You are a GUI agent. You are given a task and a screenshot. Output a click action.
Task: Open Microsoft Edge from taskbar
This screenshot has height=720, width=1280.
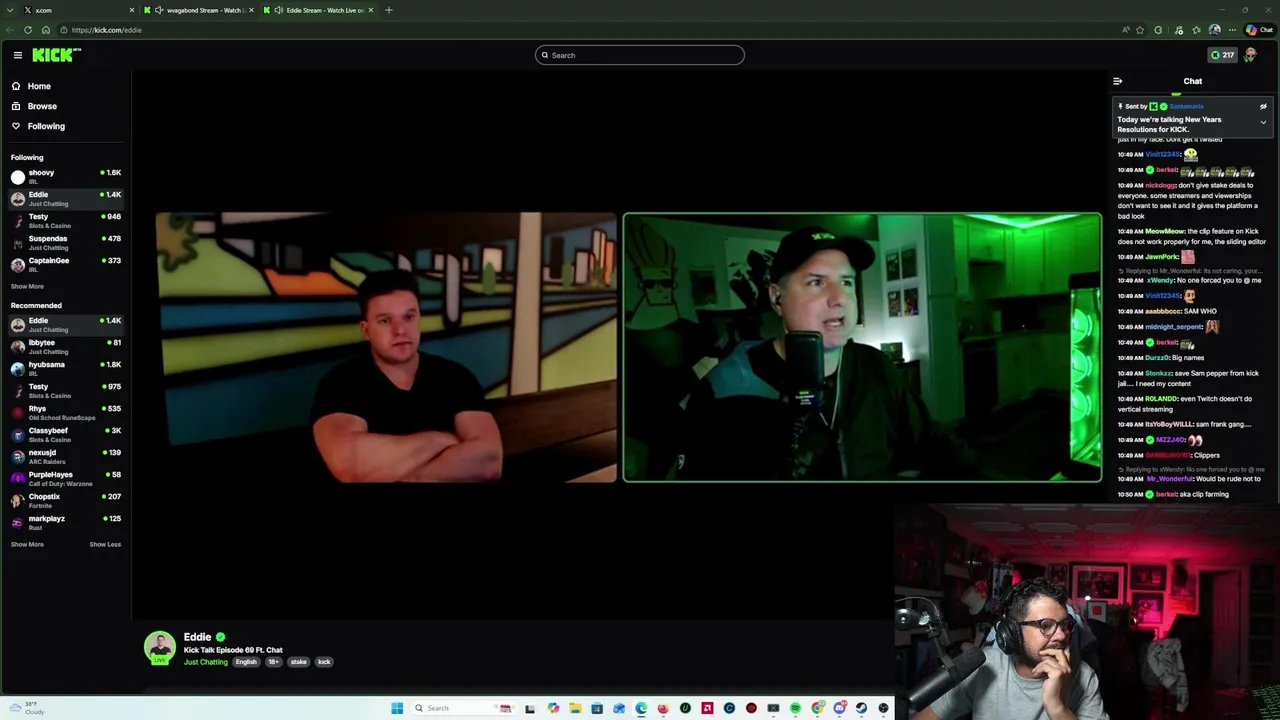click(x=641, y=708)
